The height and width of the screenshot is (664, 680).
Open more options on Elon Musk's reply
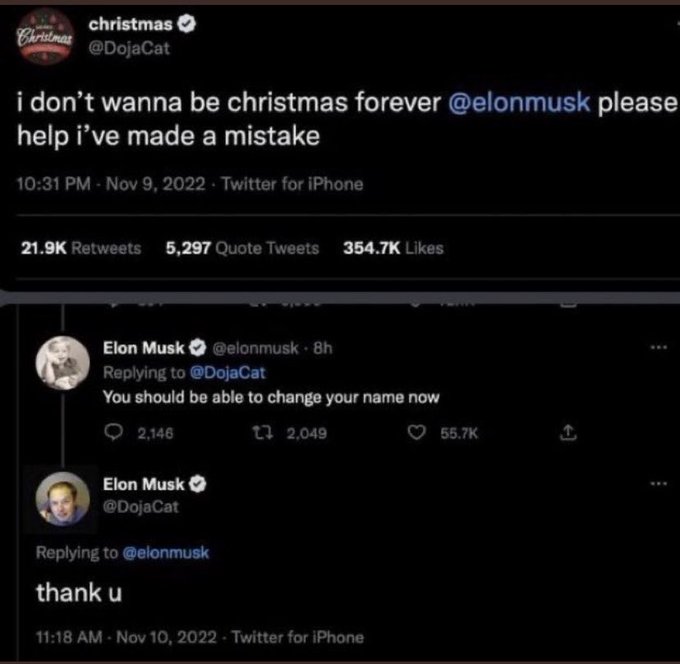tap(659, 347)
